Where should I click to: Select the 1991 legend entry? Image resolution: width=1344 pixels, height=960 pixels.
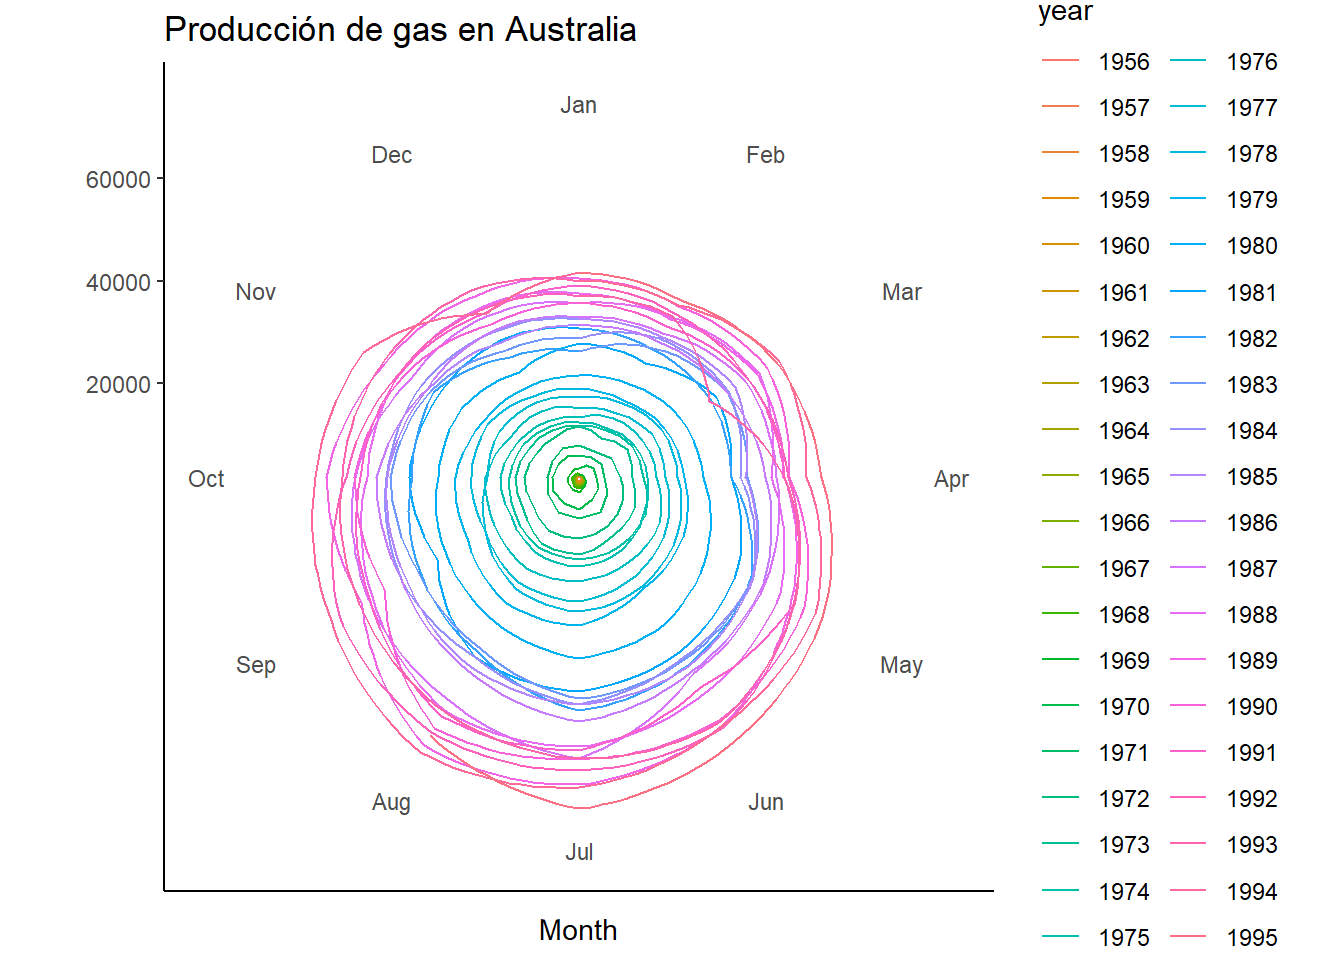pyautogui.click(x=1224, y=753)
